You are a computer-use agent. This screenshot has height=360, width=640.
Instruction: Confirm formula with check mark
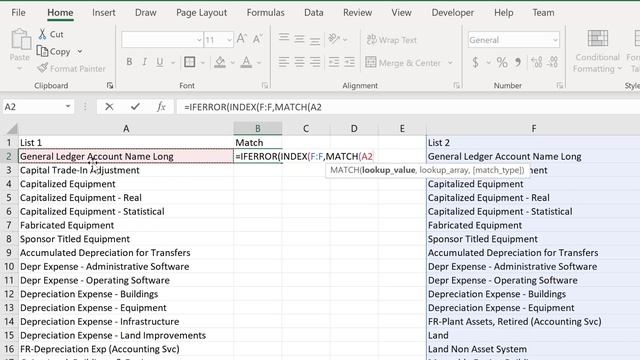click(135, 107)
